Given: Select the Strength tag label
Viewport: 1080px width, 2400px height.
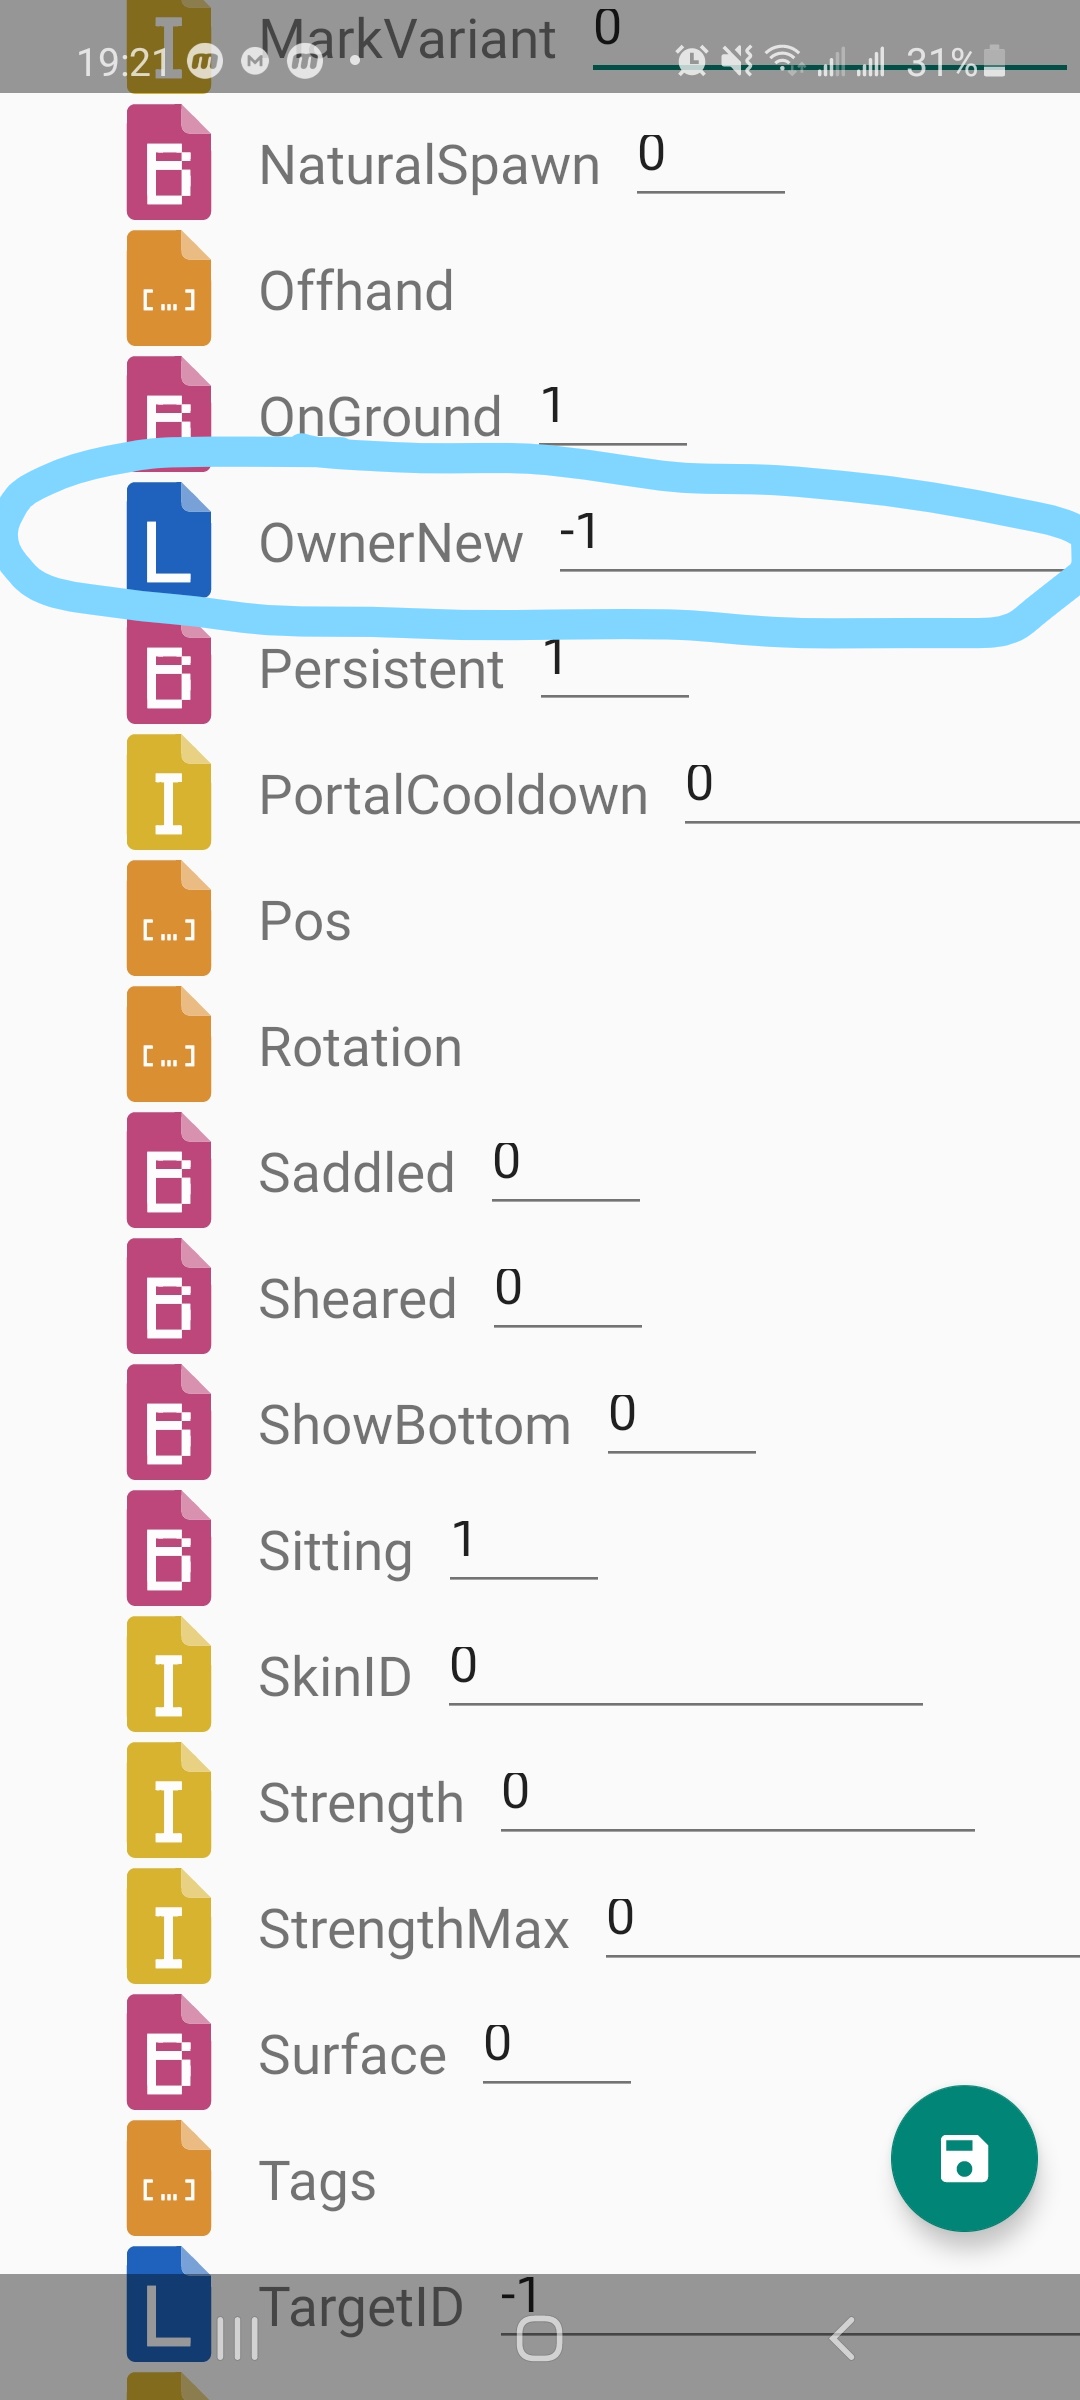Looking at the screenshot, I should [x=361, y=1803].
